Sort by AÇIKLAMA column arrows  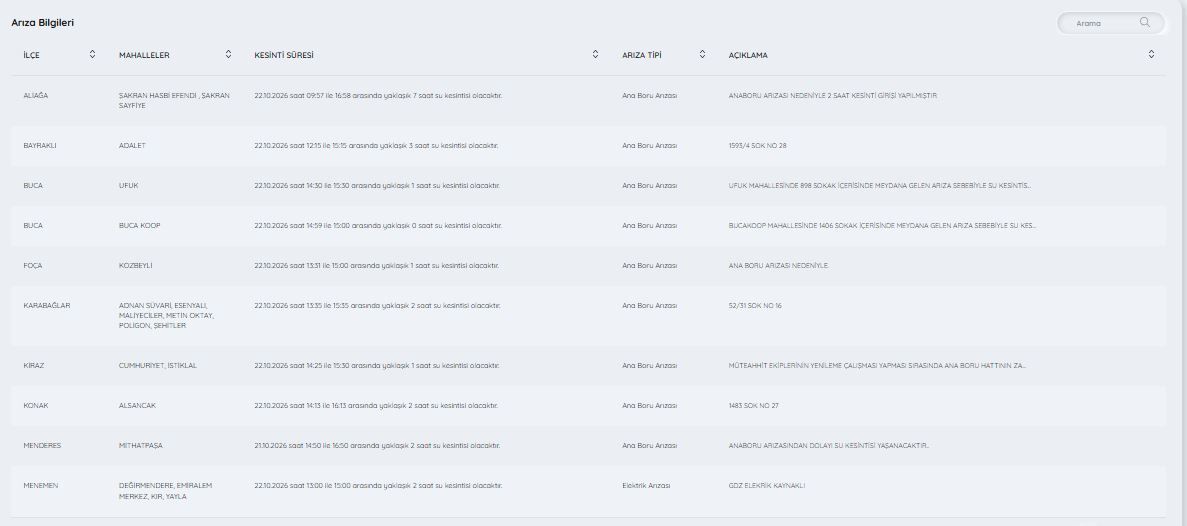[1151, 54]
